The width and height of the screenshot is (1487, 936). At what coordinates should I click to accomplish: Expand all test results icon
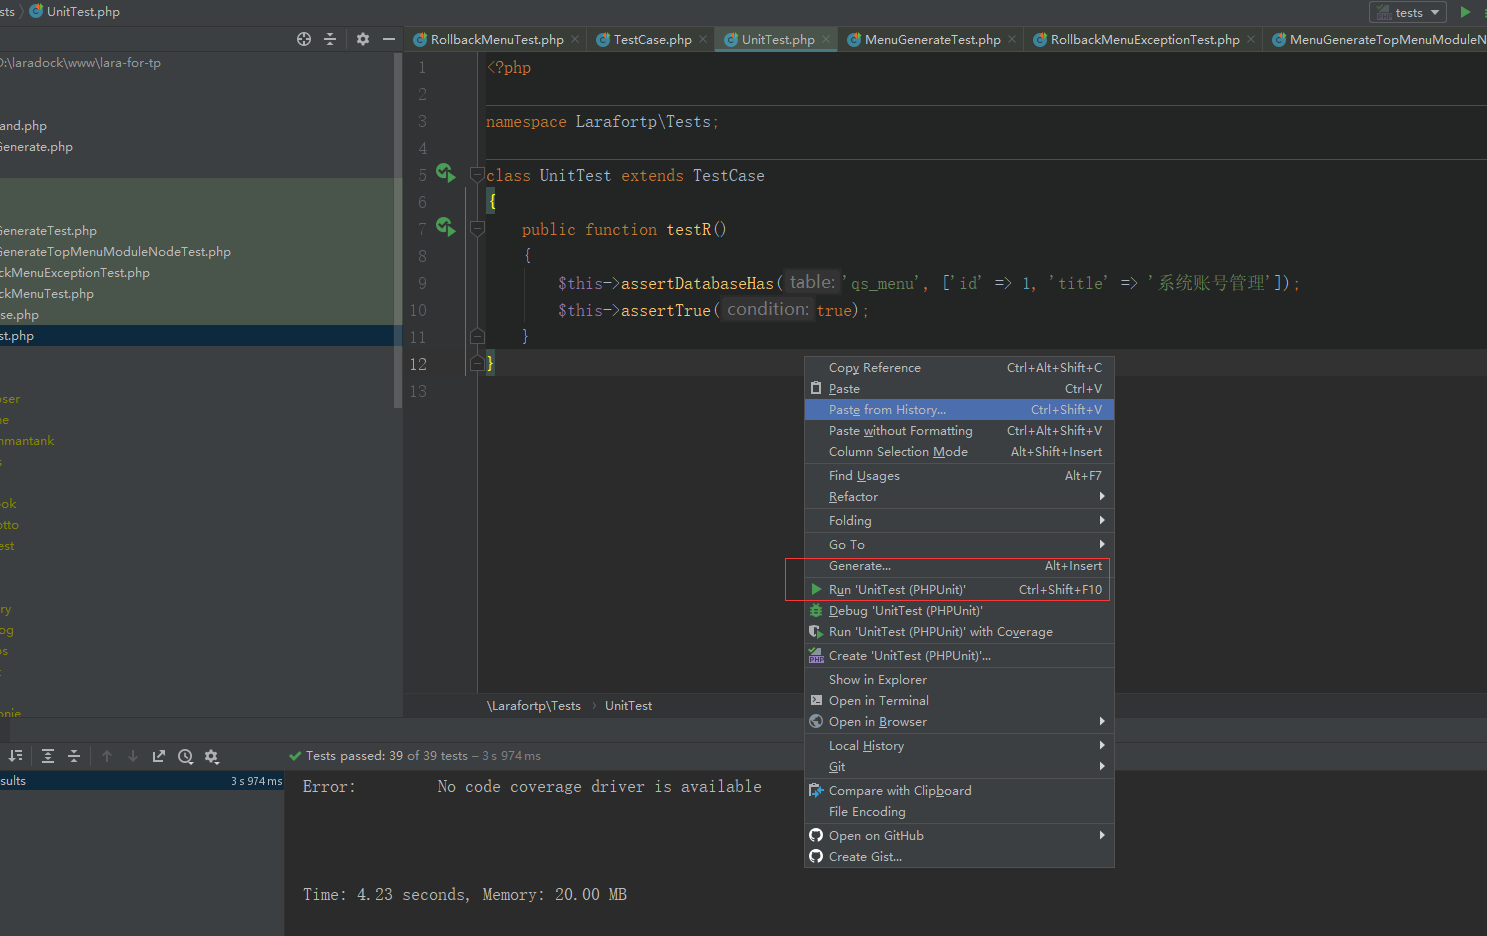(48, 756)
